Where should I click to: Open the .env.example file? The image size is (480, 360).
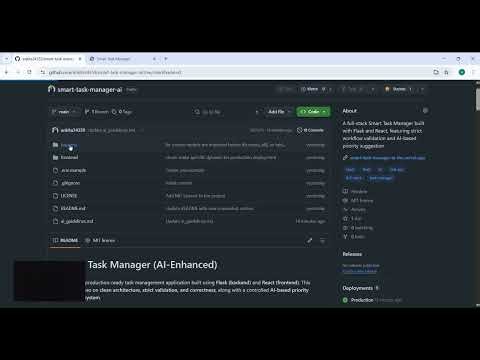(x=73, y=170)
